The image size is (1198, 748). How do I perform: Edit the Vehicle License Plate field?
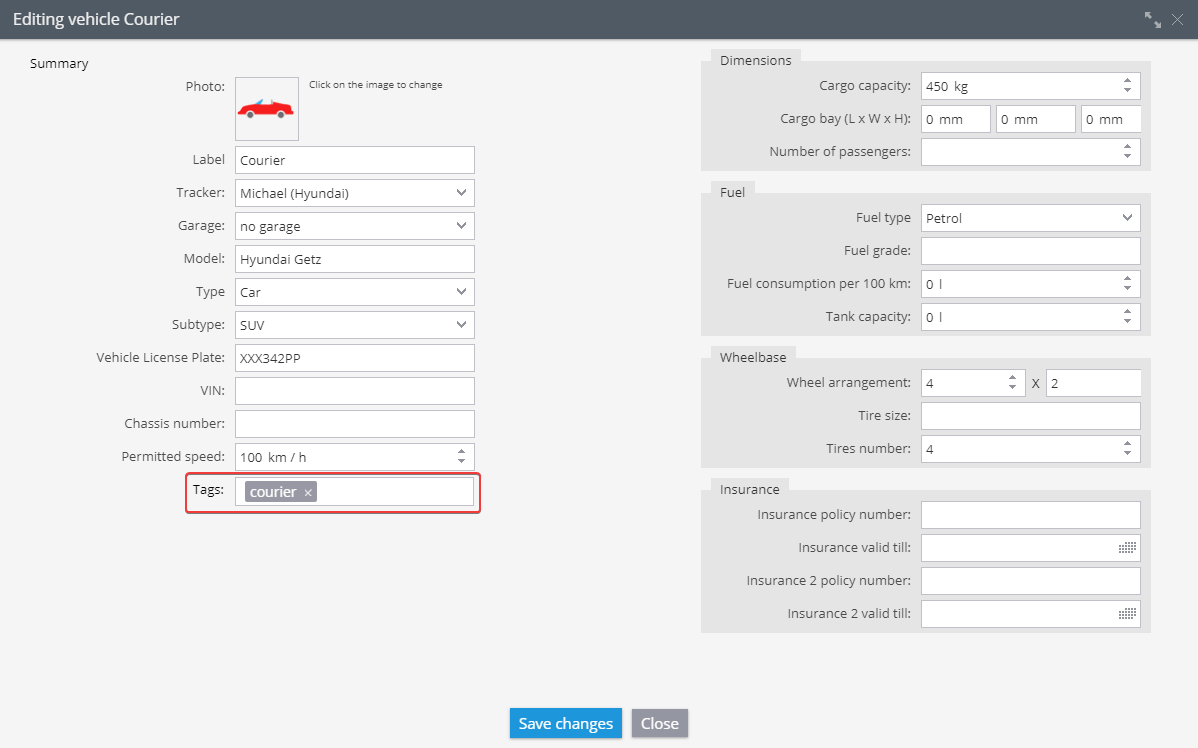pyautogui.click(x=355, y=358)
